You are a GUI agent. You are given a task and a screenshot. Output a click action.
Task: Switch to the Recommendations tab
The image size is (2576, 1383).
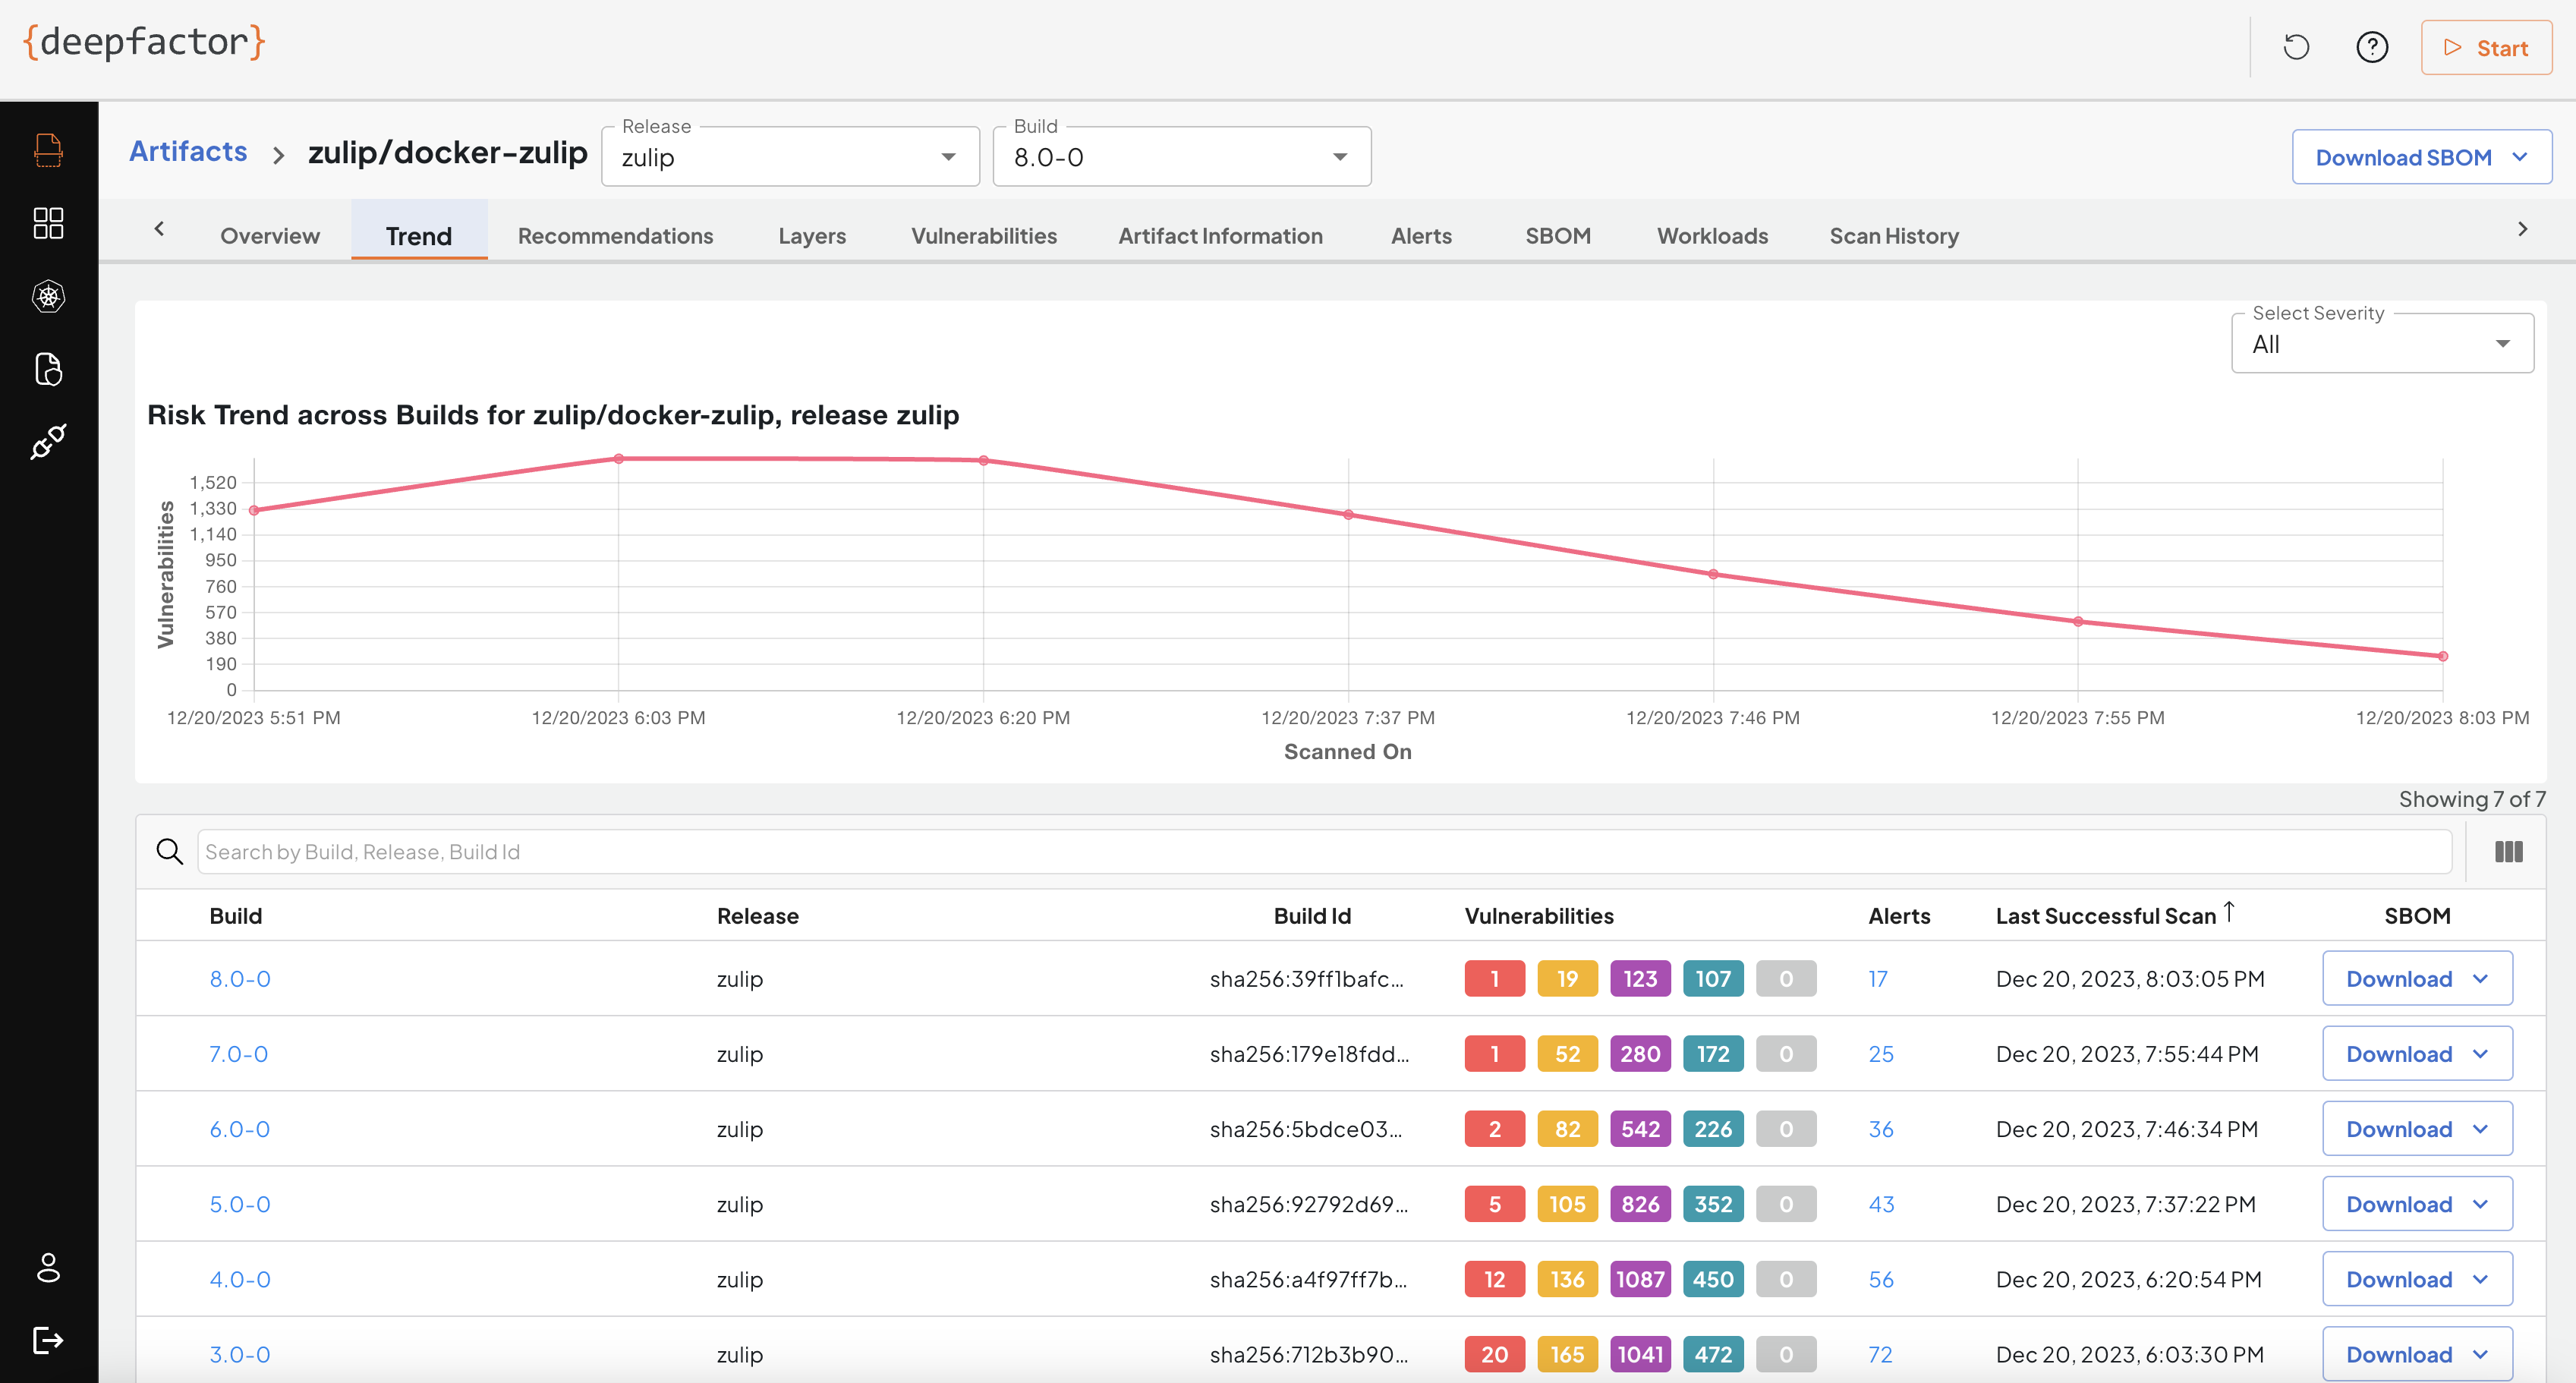pyautogui.click(x=615, y=236)
